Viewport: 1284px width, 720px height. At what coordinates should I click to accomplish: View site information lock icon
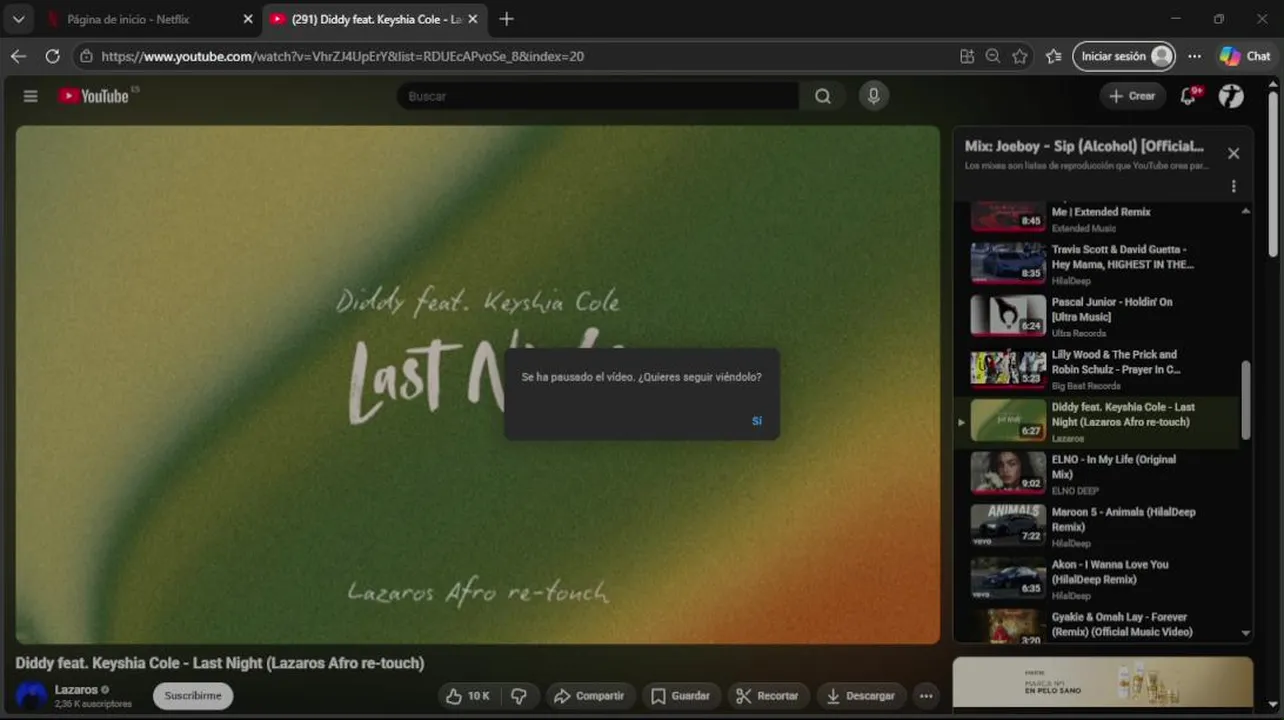tap(86, 56)
